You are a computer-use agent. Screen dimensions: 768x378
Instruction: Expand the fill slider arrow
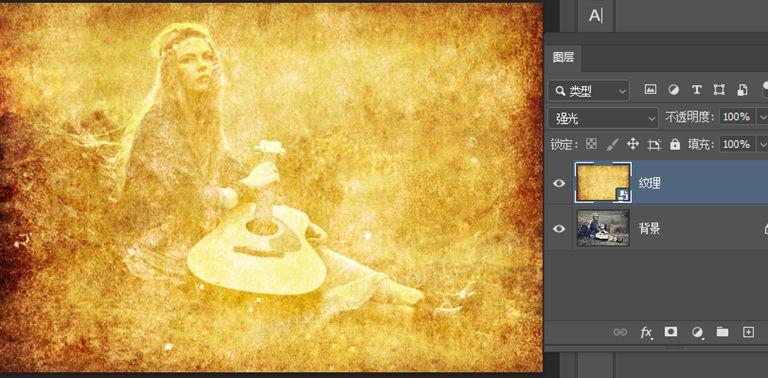tap(762, 144)
